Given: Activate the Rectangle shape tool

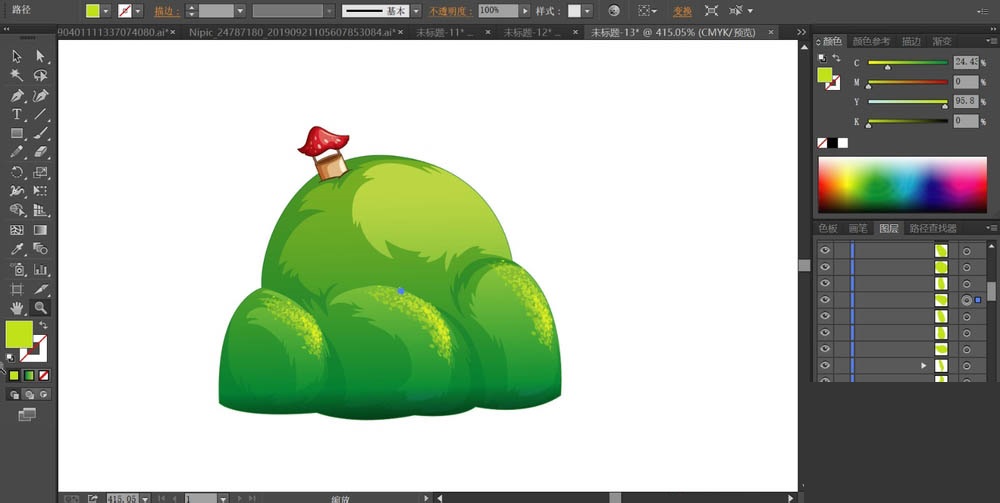Looking at the screenshot, I should [x=17, y=134].
